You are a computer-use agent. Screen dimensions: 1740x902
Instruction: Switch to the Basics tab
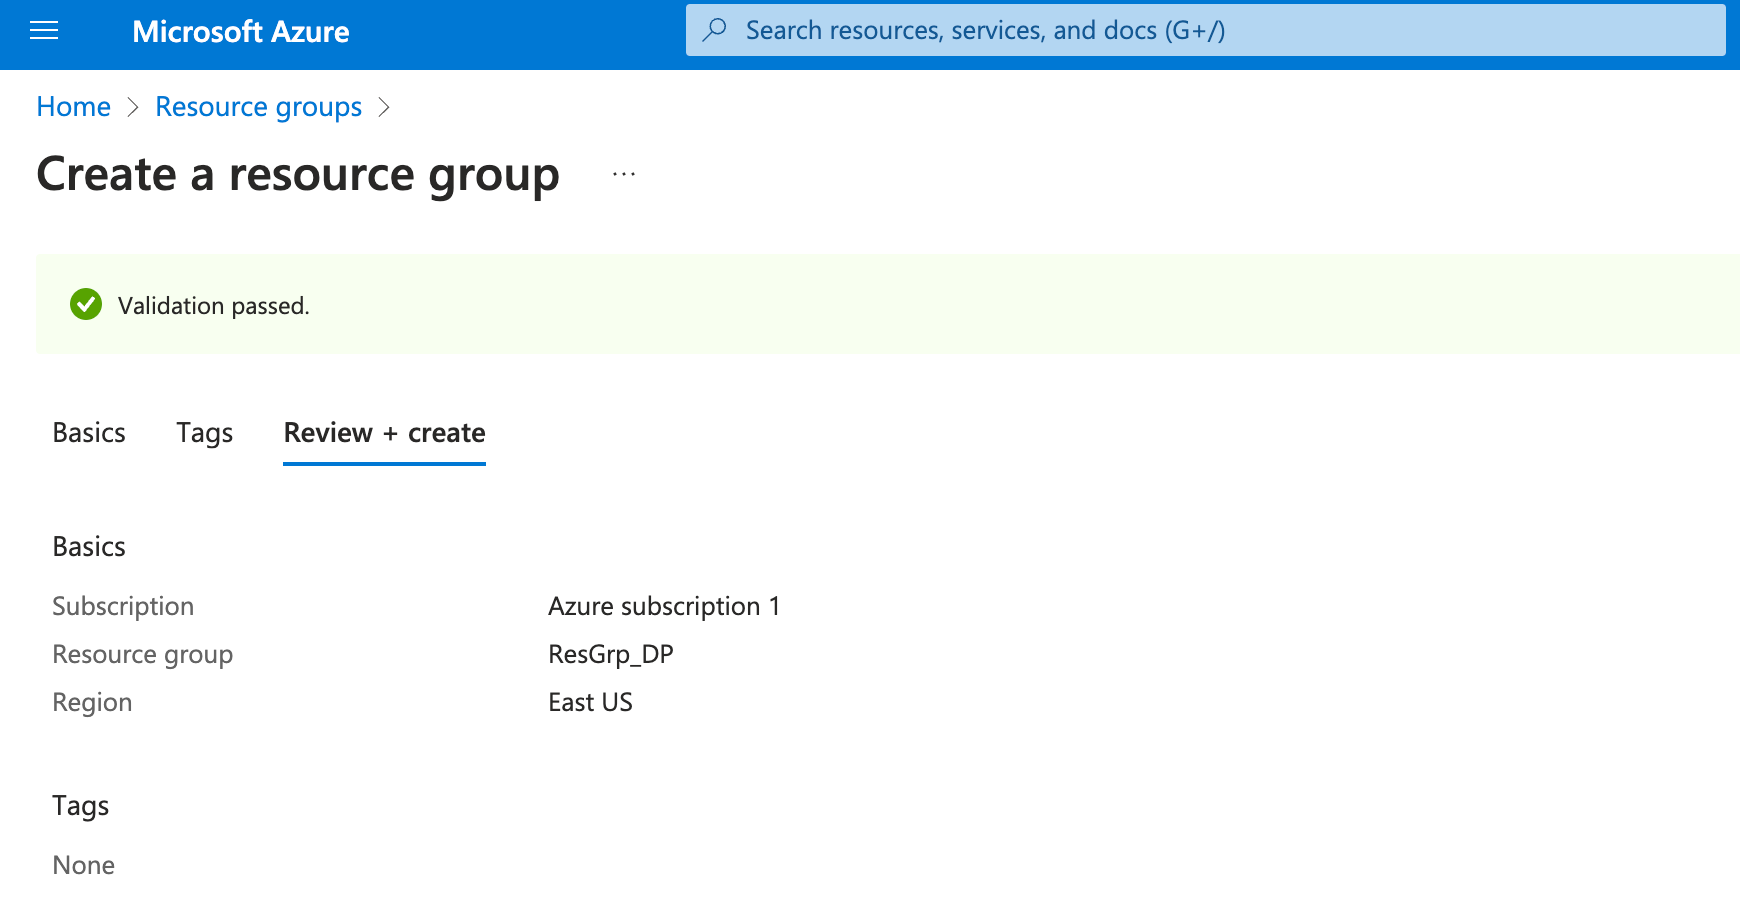tap(89, 433)
